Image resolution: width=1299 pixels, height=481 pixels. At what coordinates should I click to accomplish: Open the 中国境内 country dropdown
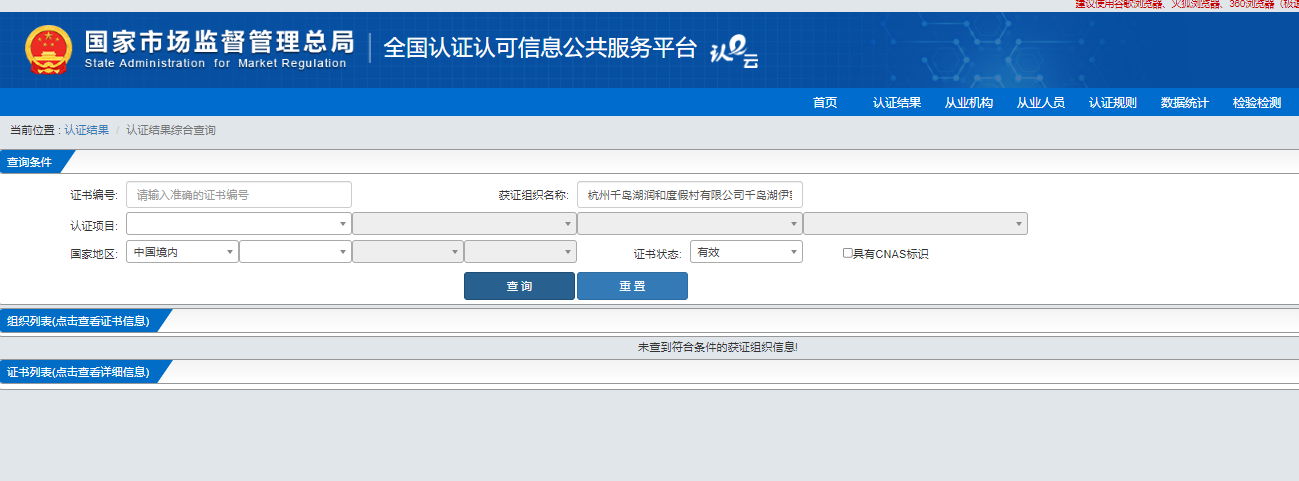[x=182, y=252]
